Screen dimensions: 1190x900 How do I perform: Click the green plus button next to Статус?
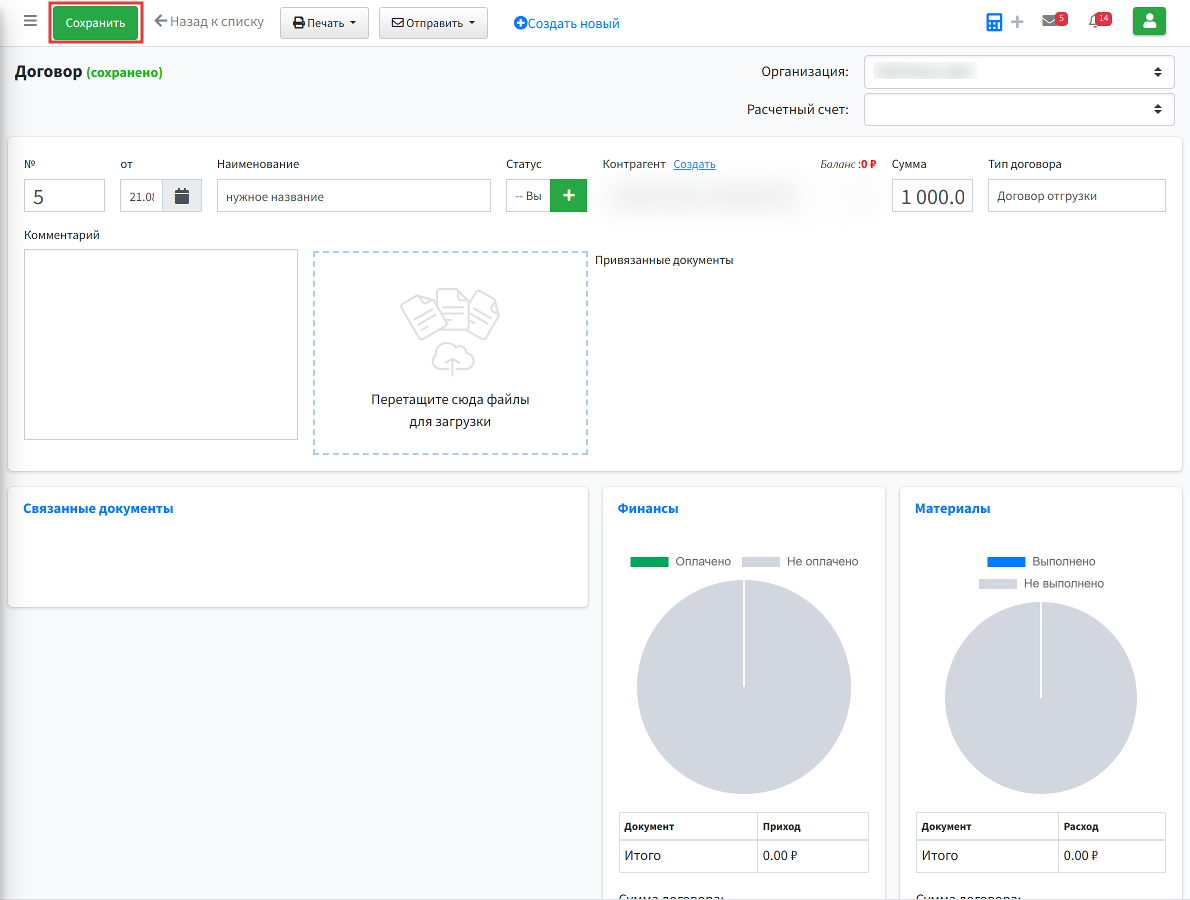pyautogui.click(x=568, y=196)
